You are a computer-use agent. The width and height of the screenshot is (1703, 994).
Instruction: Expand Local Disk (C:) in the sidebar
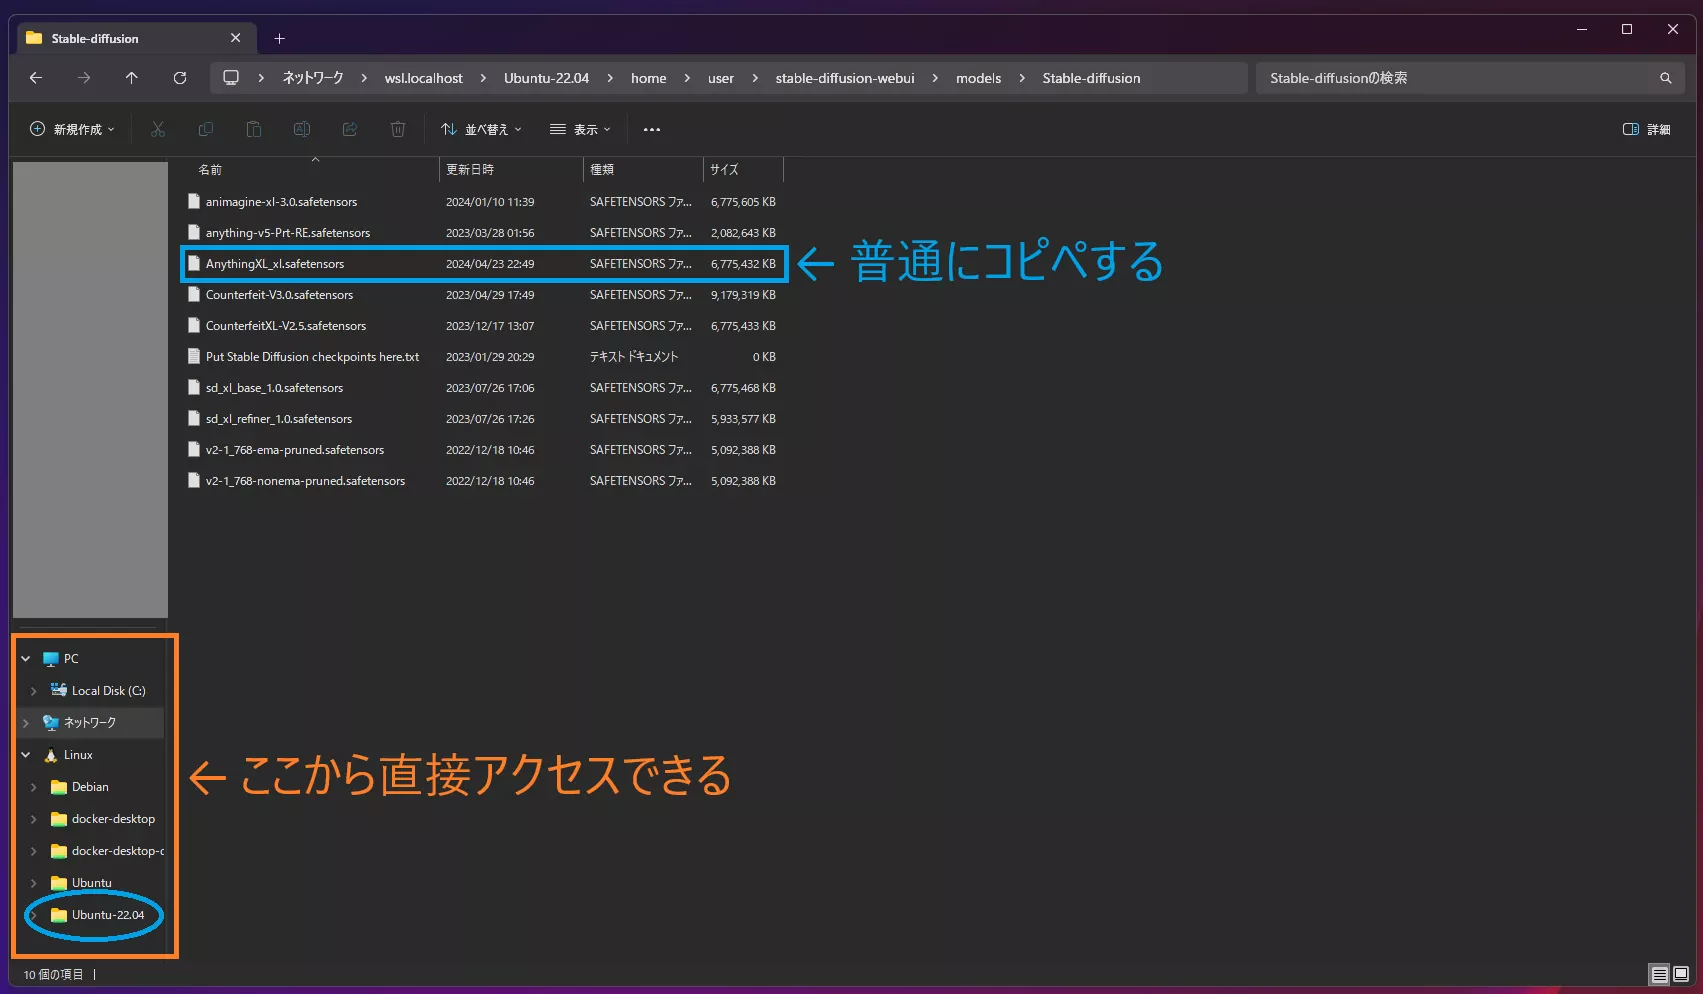(33, 690)
